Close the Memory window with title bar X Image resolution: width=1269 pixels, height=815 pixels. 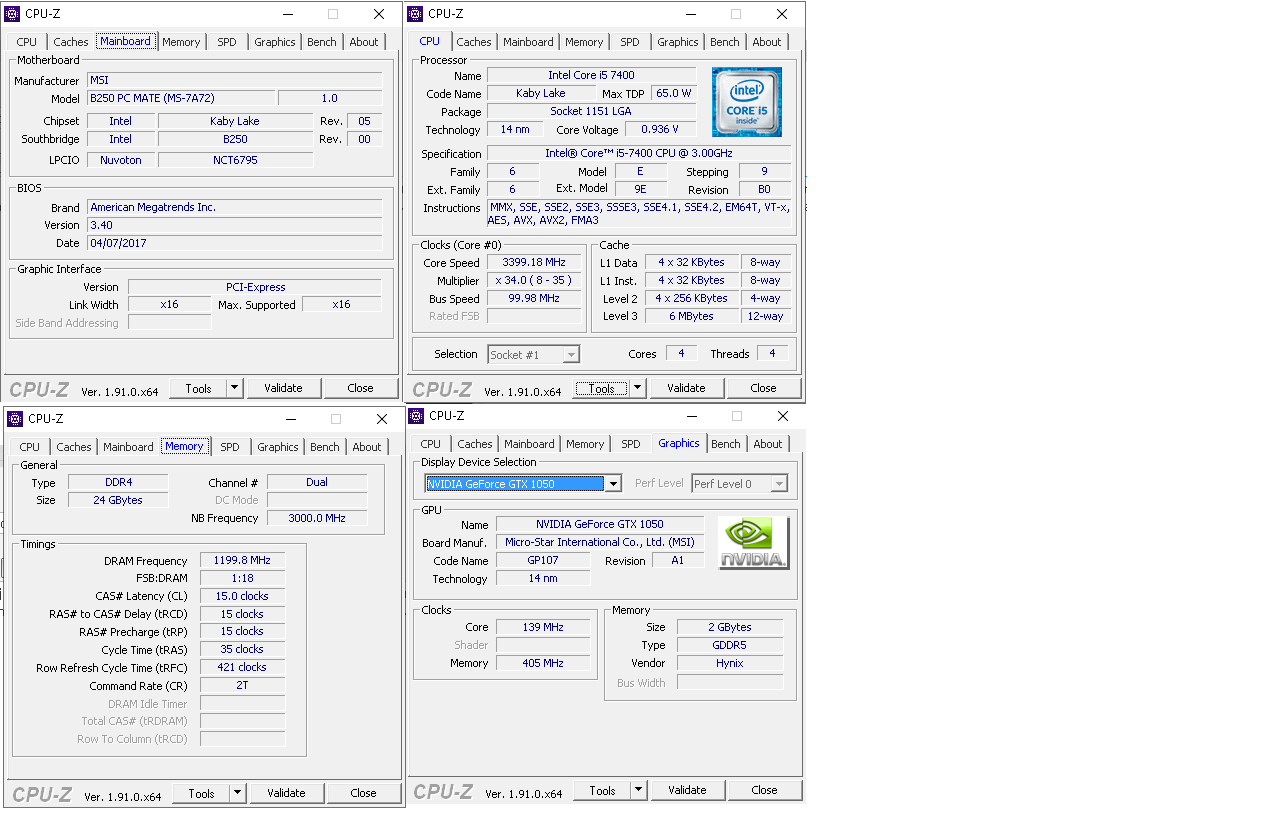click(x=382, y=419)
